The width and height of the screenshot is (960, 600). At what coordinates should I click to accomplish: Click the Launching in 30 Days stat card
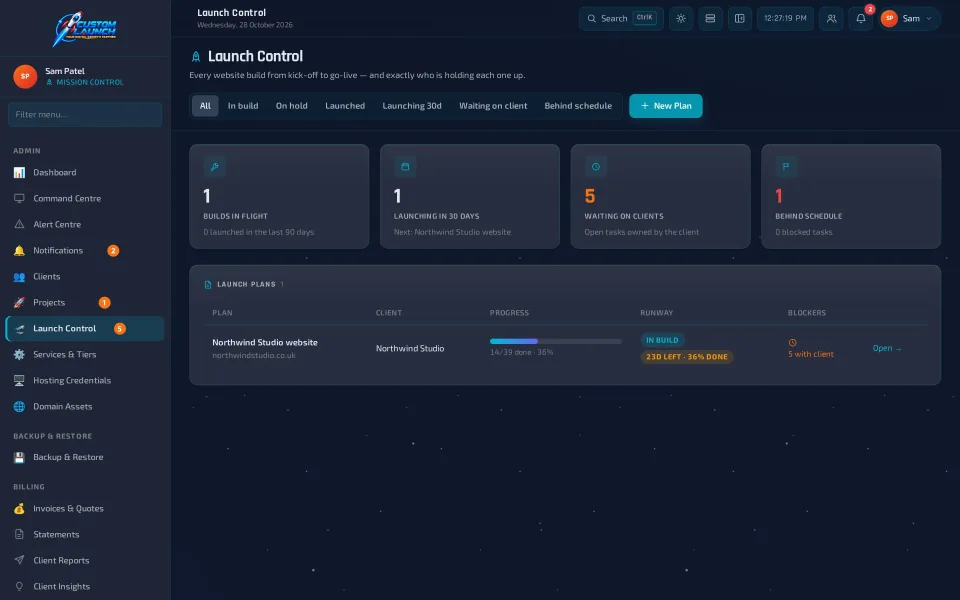470,197
